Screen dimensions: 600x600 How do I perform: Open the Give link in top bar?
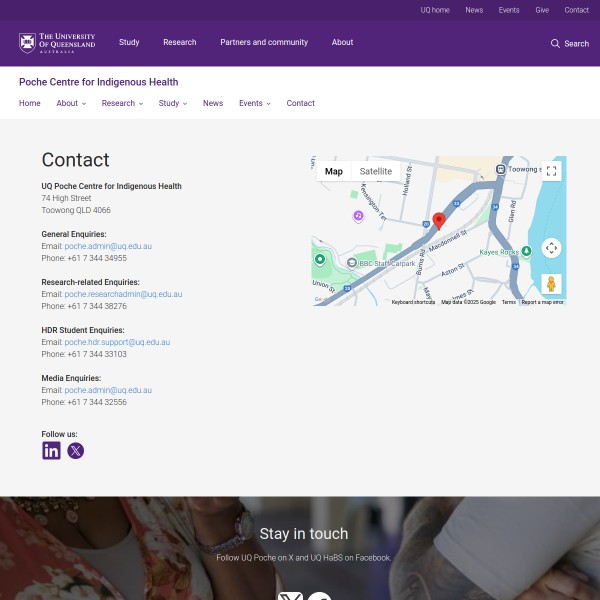coord(542,10)
